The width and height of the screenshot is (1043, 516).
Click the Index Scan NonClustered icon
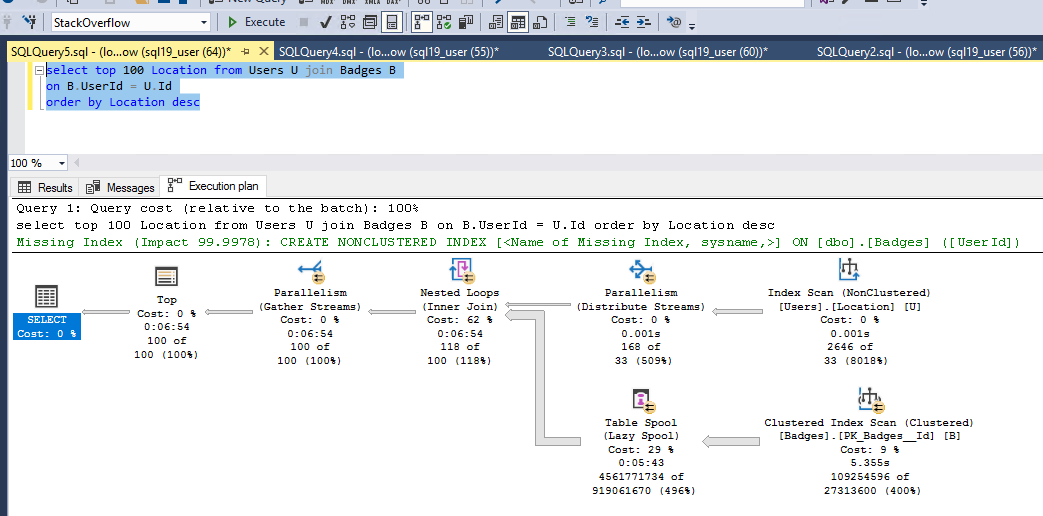pos(849,271)
